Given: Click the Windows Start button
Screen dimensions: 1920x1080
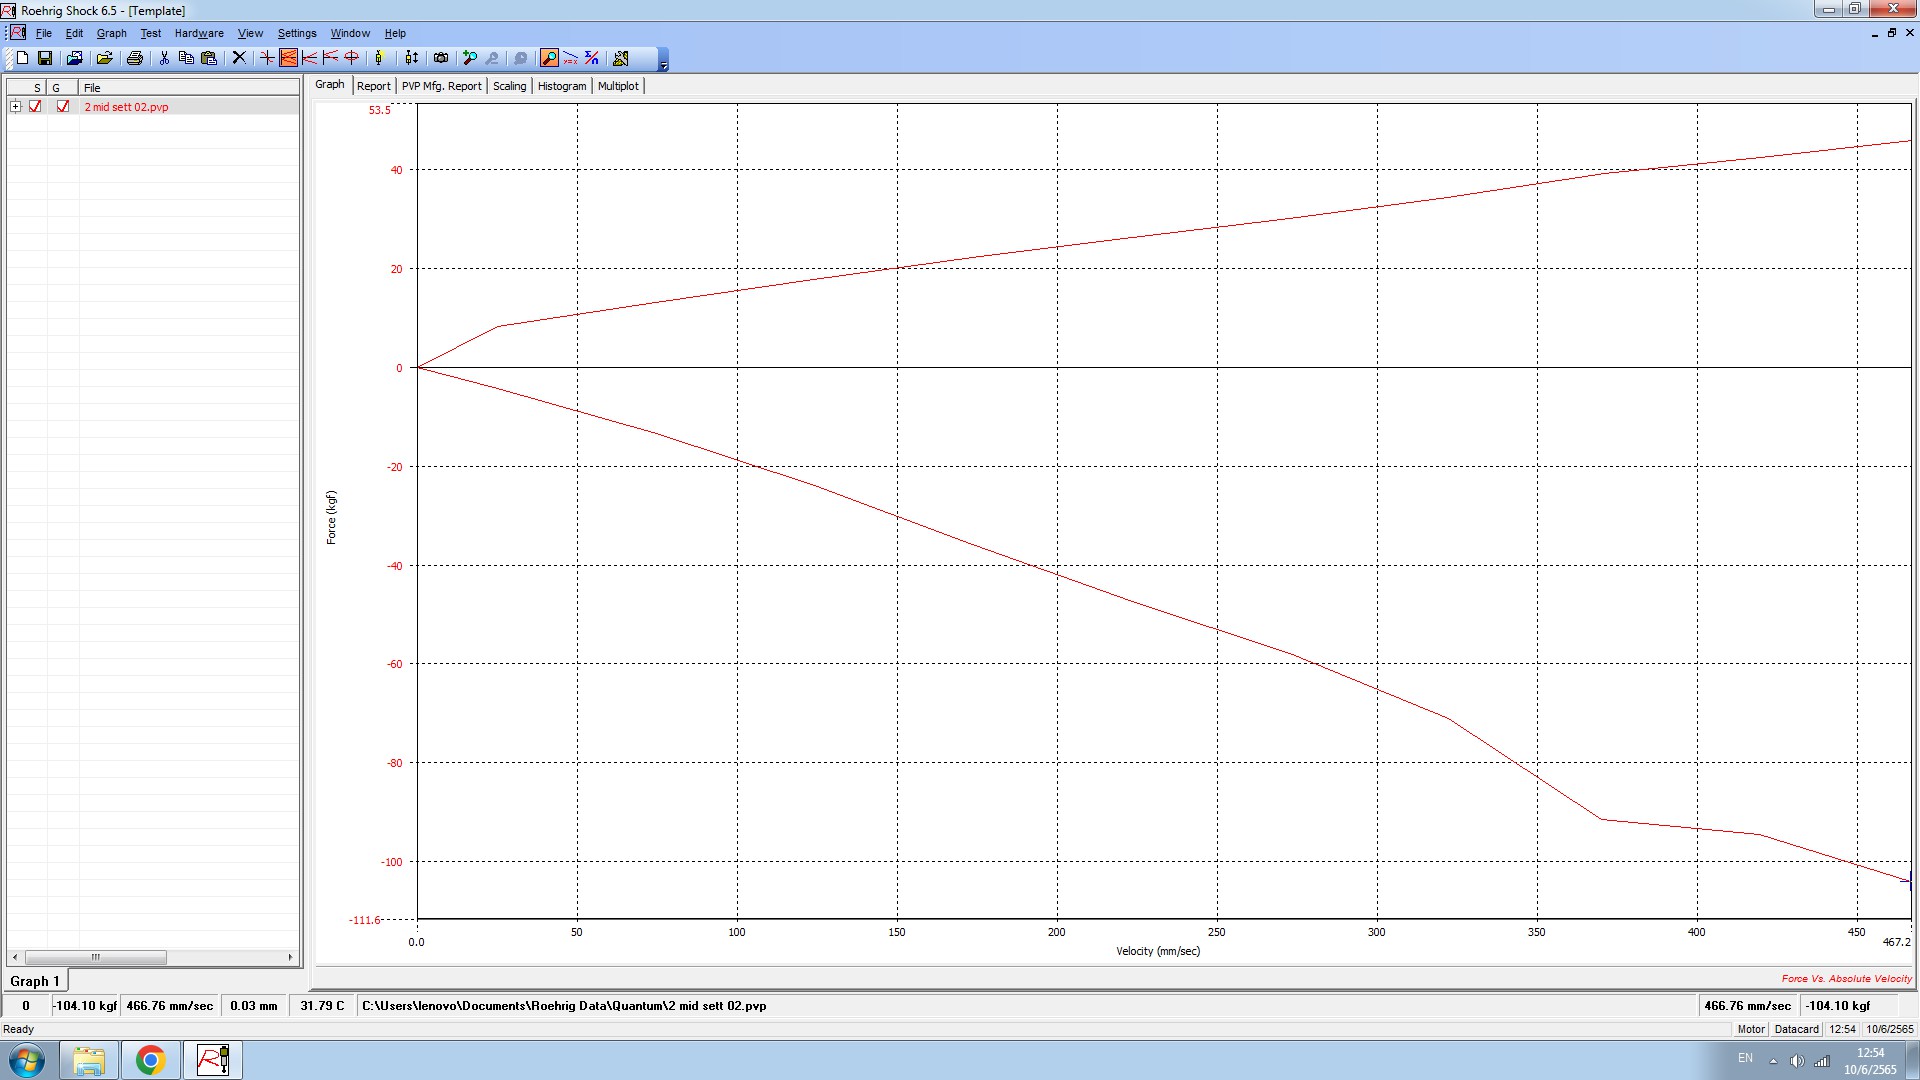Looking at the screenshot, I should pyautogui.click(x=27, y=1060).
